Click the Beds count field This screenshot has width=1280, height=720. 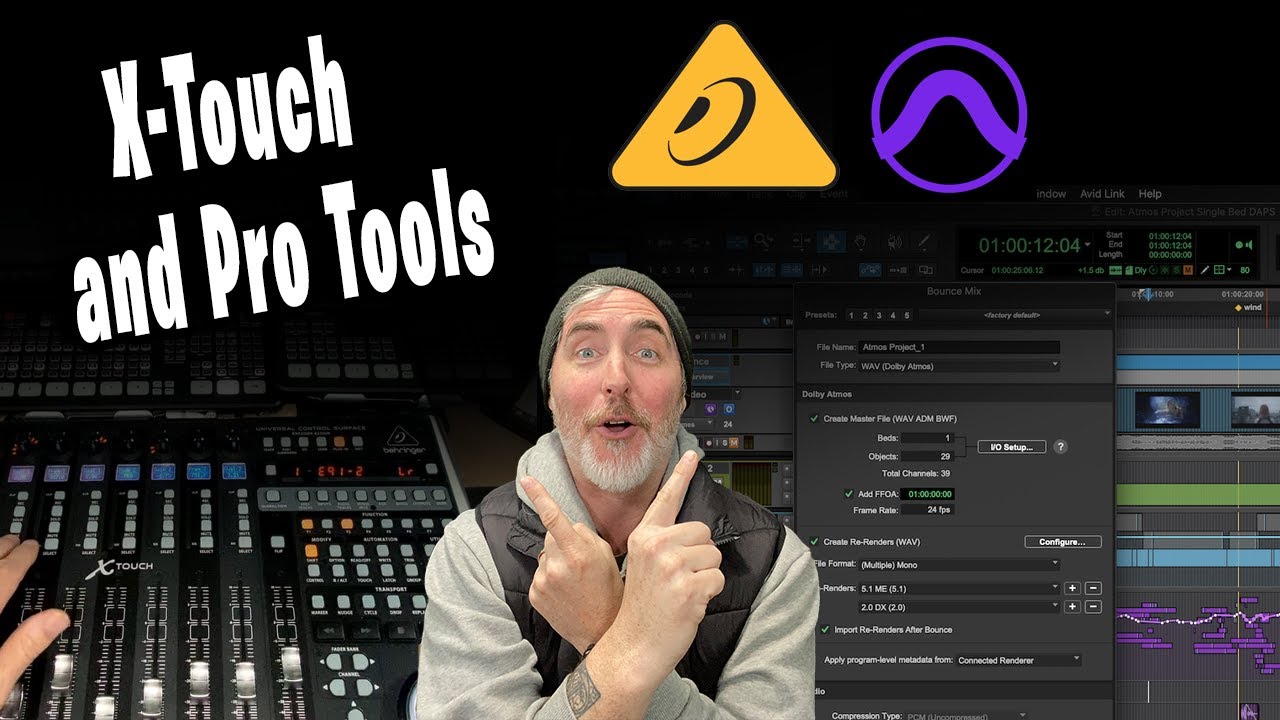click(x=928, y=438)
